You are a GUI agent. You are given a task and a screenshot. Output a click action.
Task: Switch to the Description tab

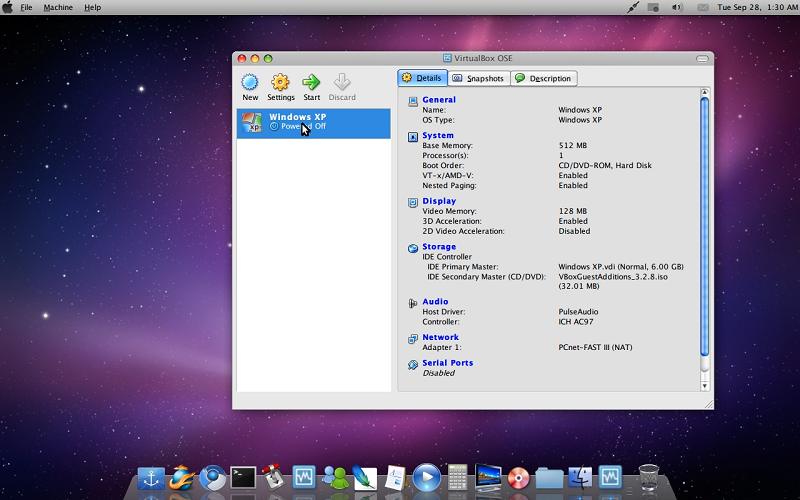click(x=543, y=78)
